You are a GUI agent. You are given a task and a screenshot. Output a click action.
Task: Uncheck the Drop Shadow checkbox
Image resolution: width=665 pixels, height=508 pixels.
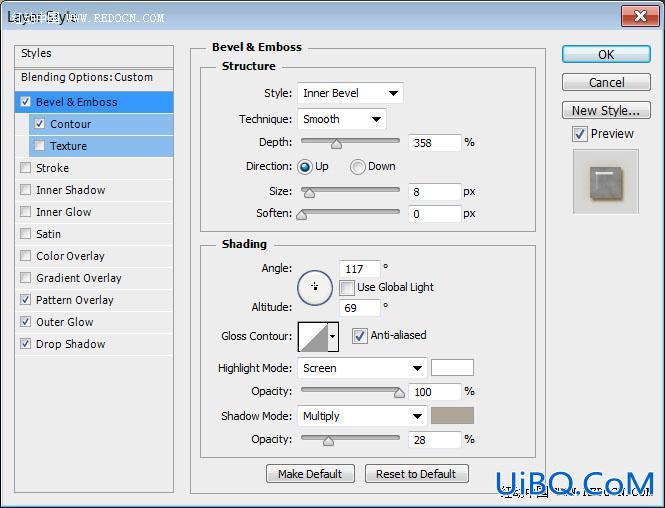click(25, 344)
